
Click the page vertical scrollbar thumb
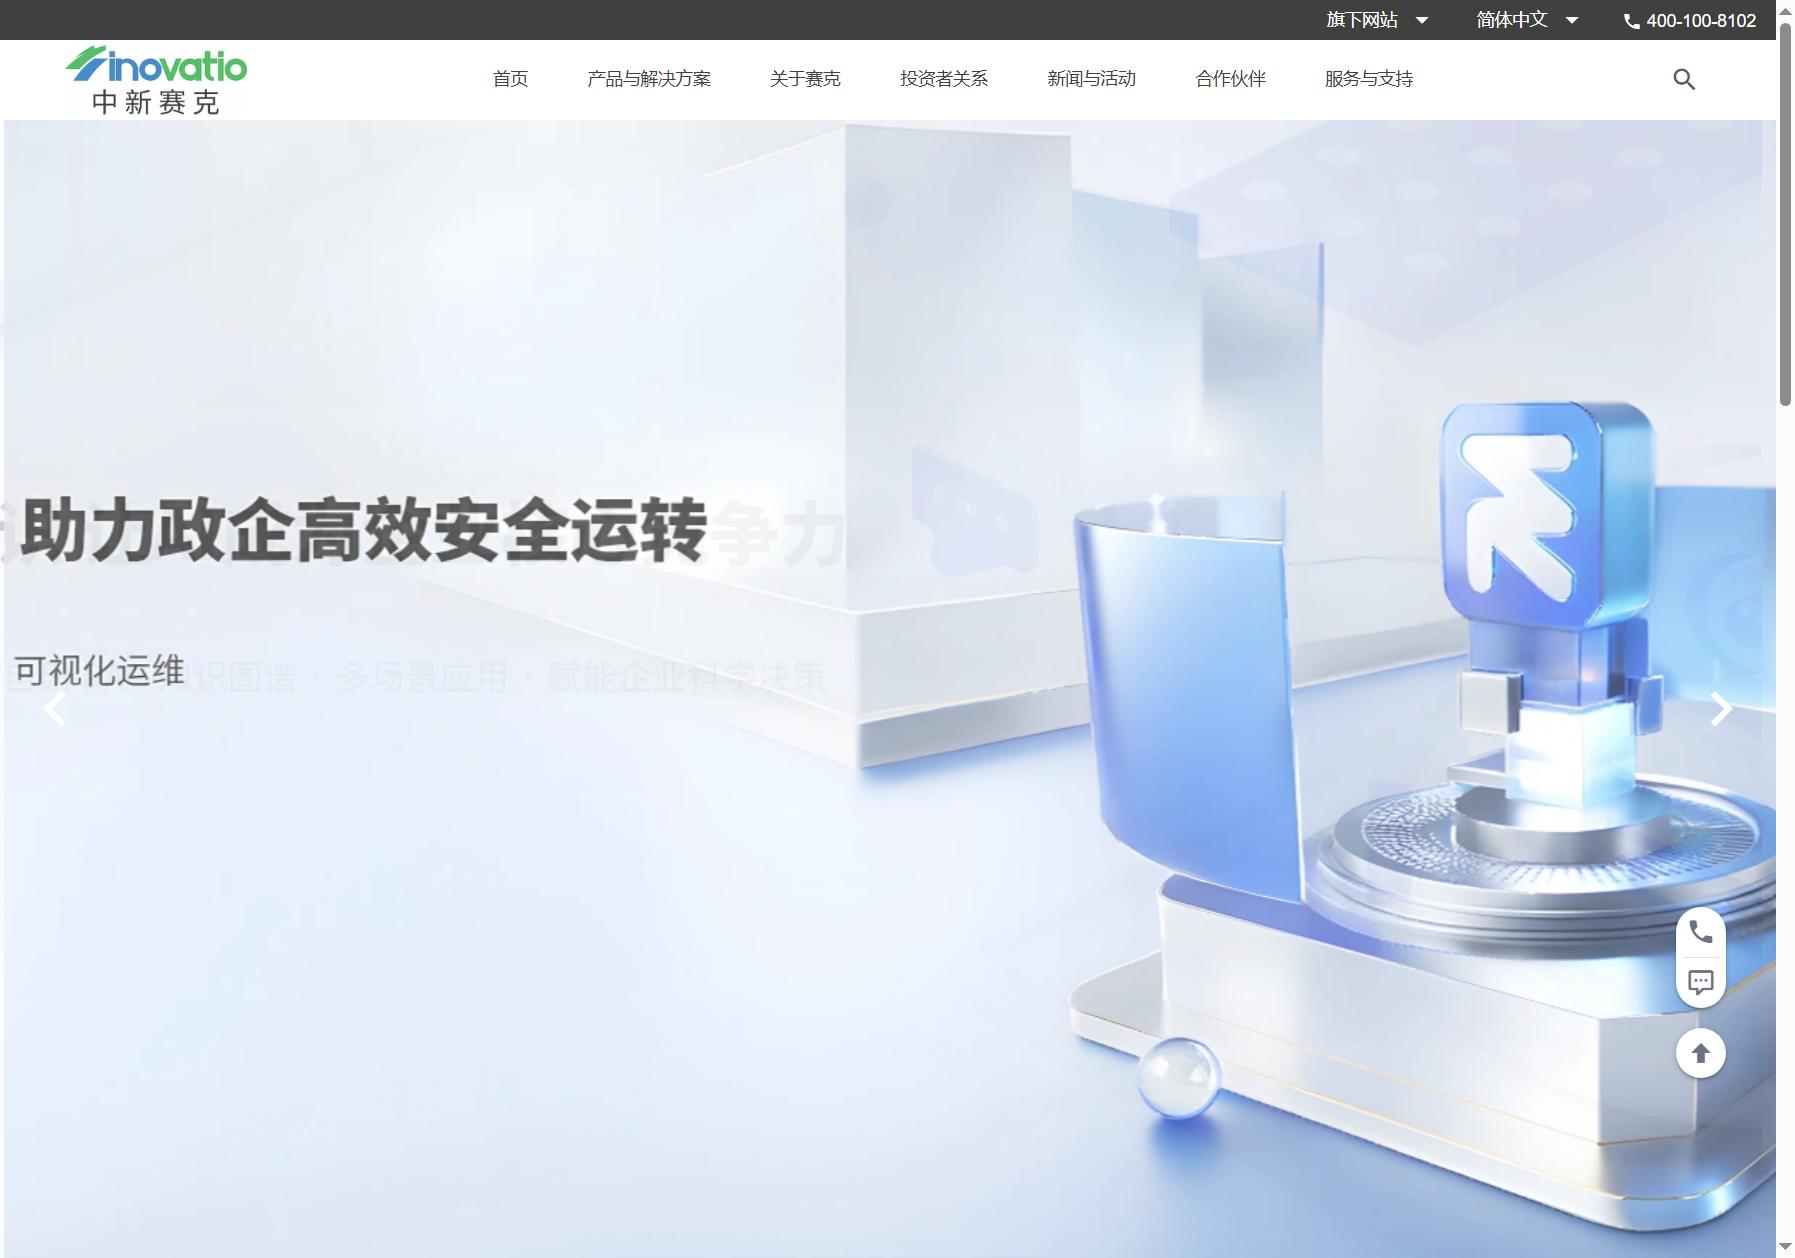click(1786, 214)
